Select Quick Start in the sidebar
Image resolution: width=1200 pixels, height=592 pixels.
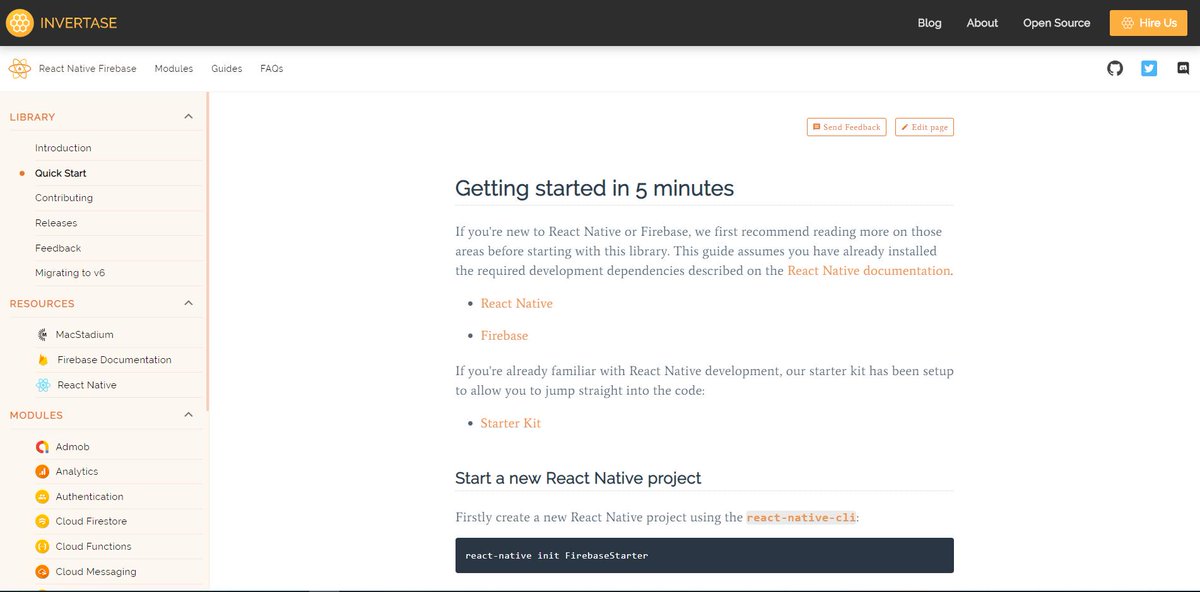click(61, 173)
